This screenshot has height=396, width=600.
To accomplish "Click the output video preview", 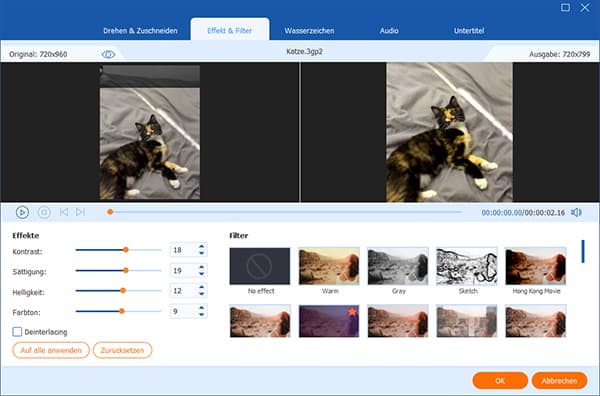I will [x=450, y=132].
